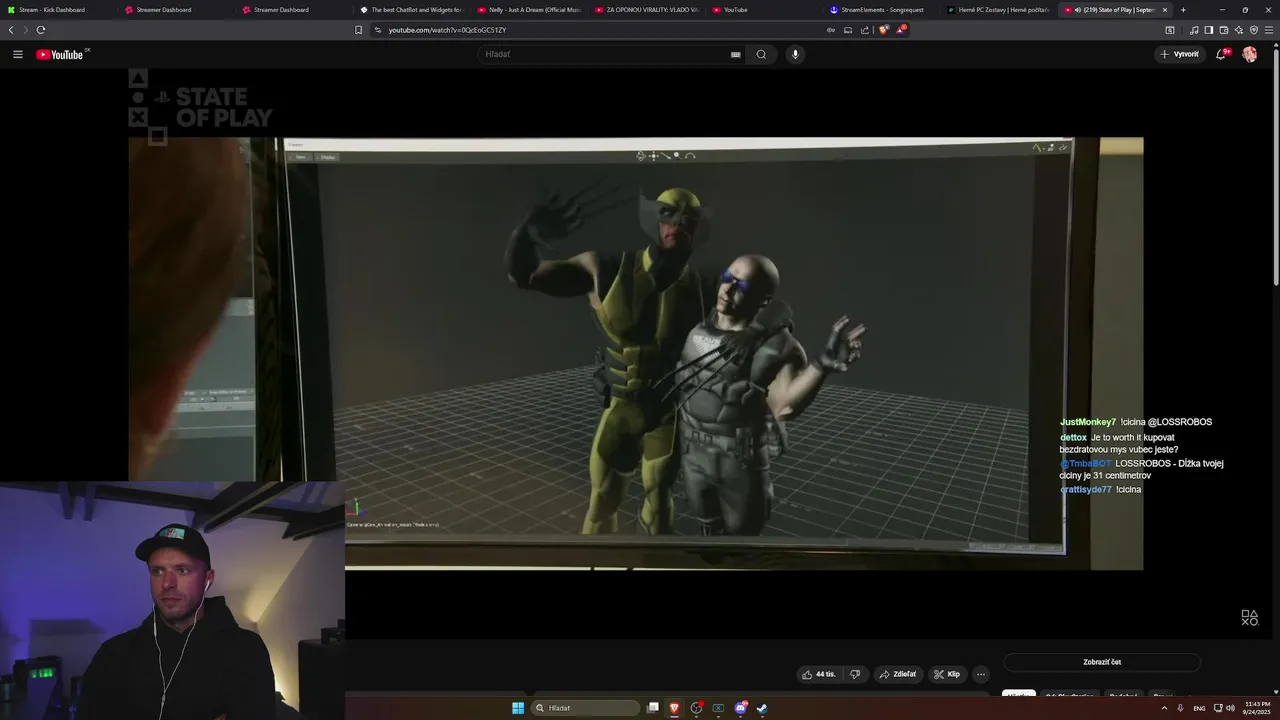Switch to ZA OPONOU VIRALITY tab
The image size is (1280, 720).
click(x=647, y=10)
